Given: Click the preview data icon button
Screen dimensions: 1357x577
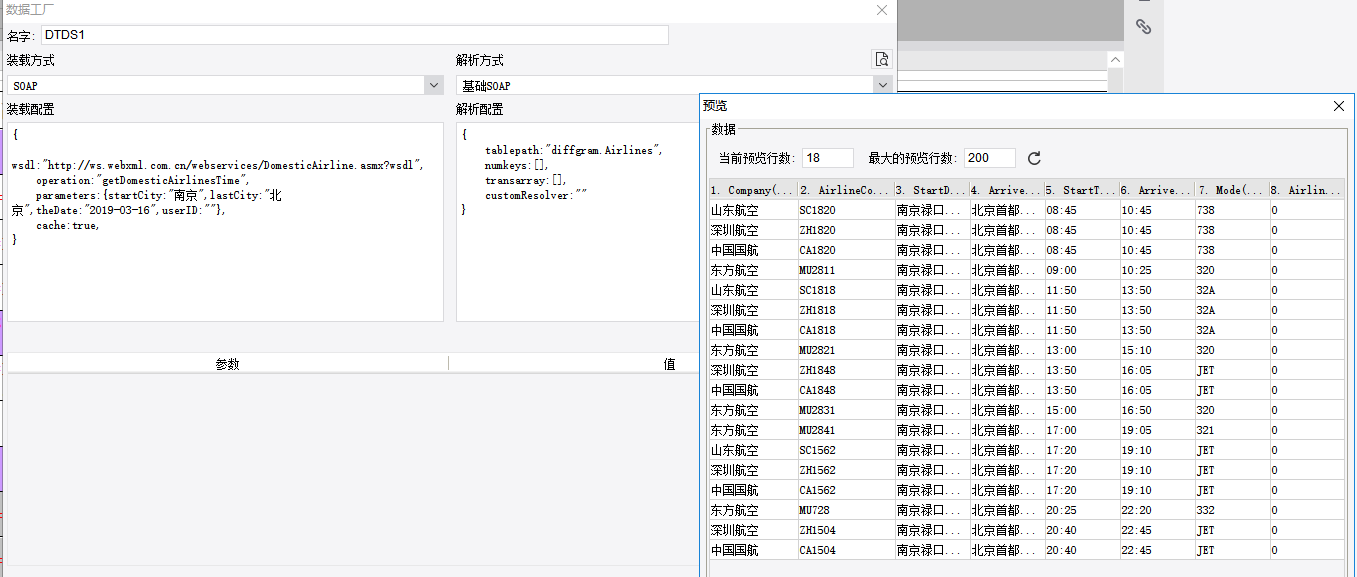Looking at the screenshot, I should pyautogui.click(x=881, y=60).
